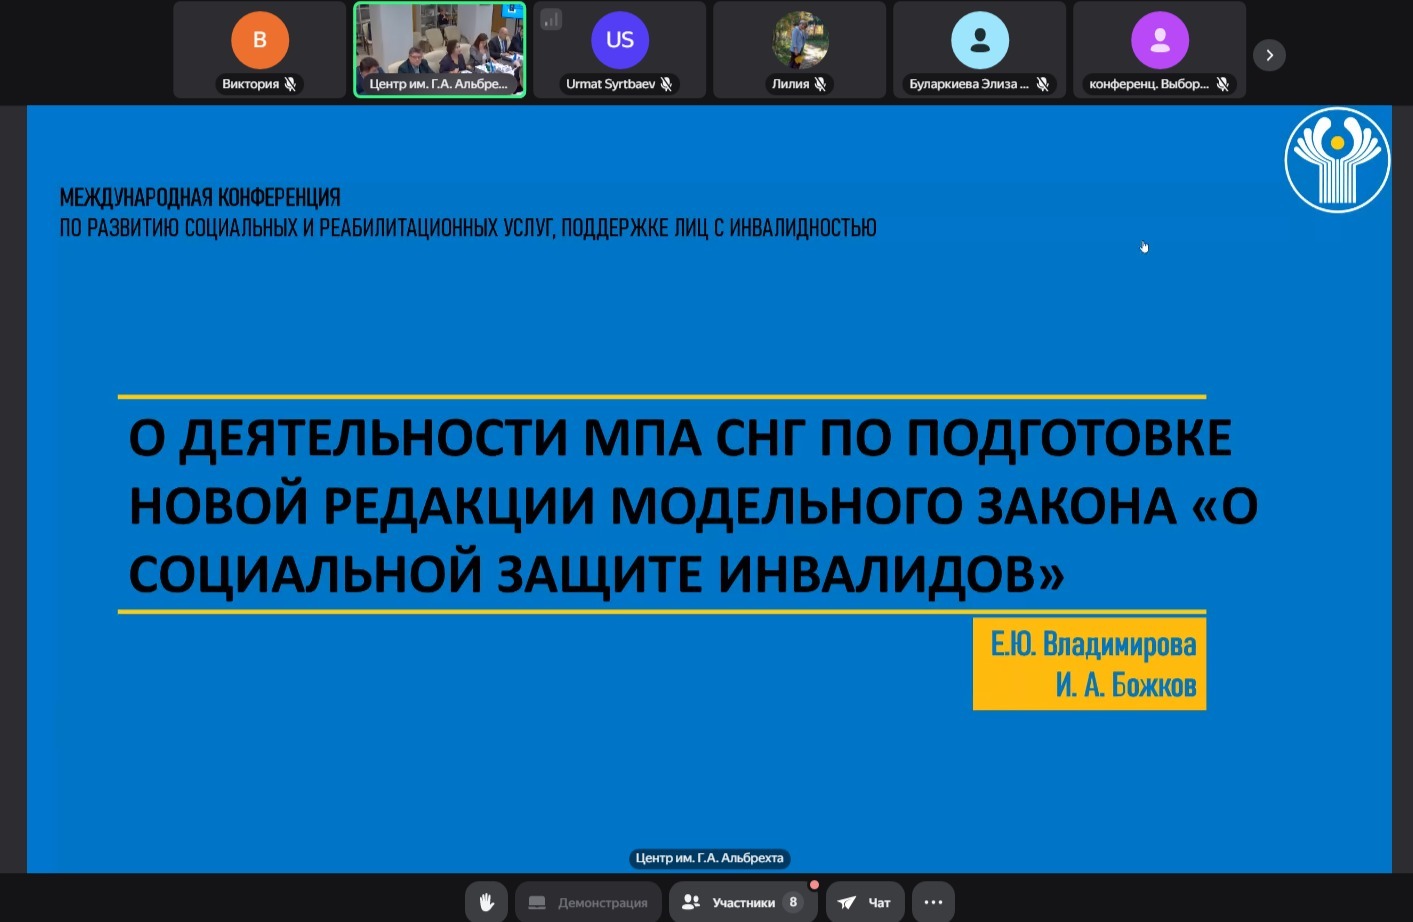Click the orange B avatar of Виктория
Image resolution: width=1413 pixels, height=922 pixels.
click(260, 40)
